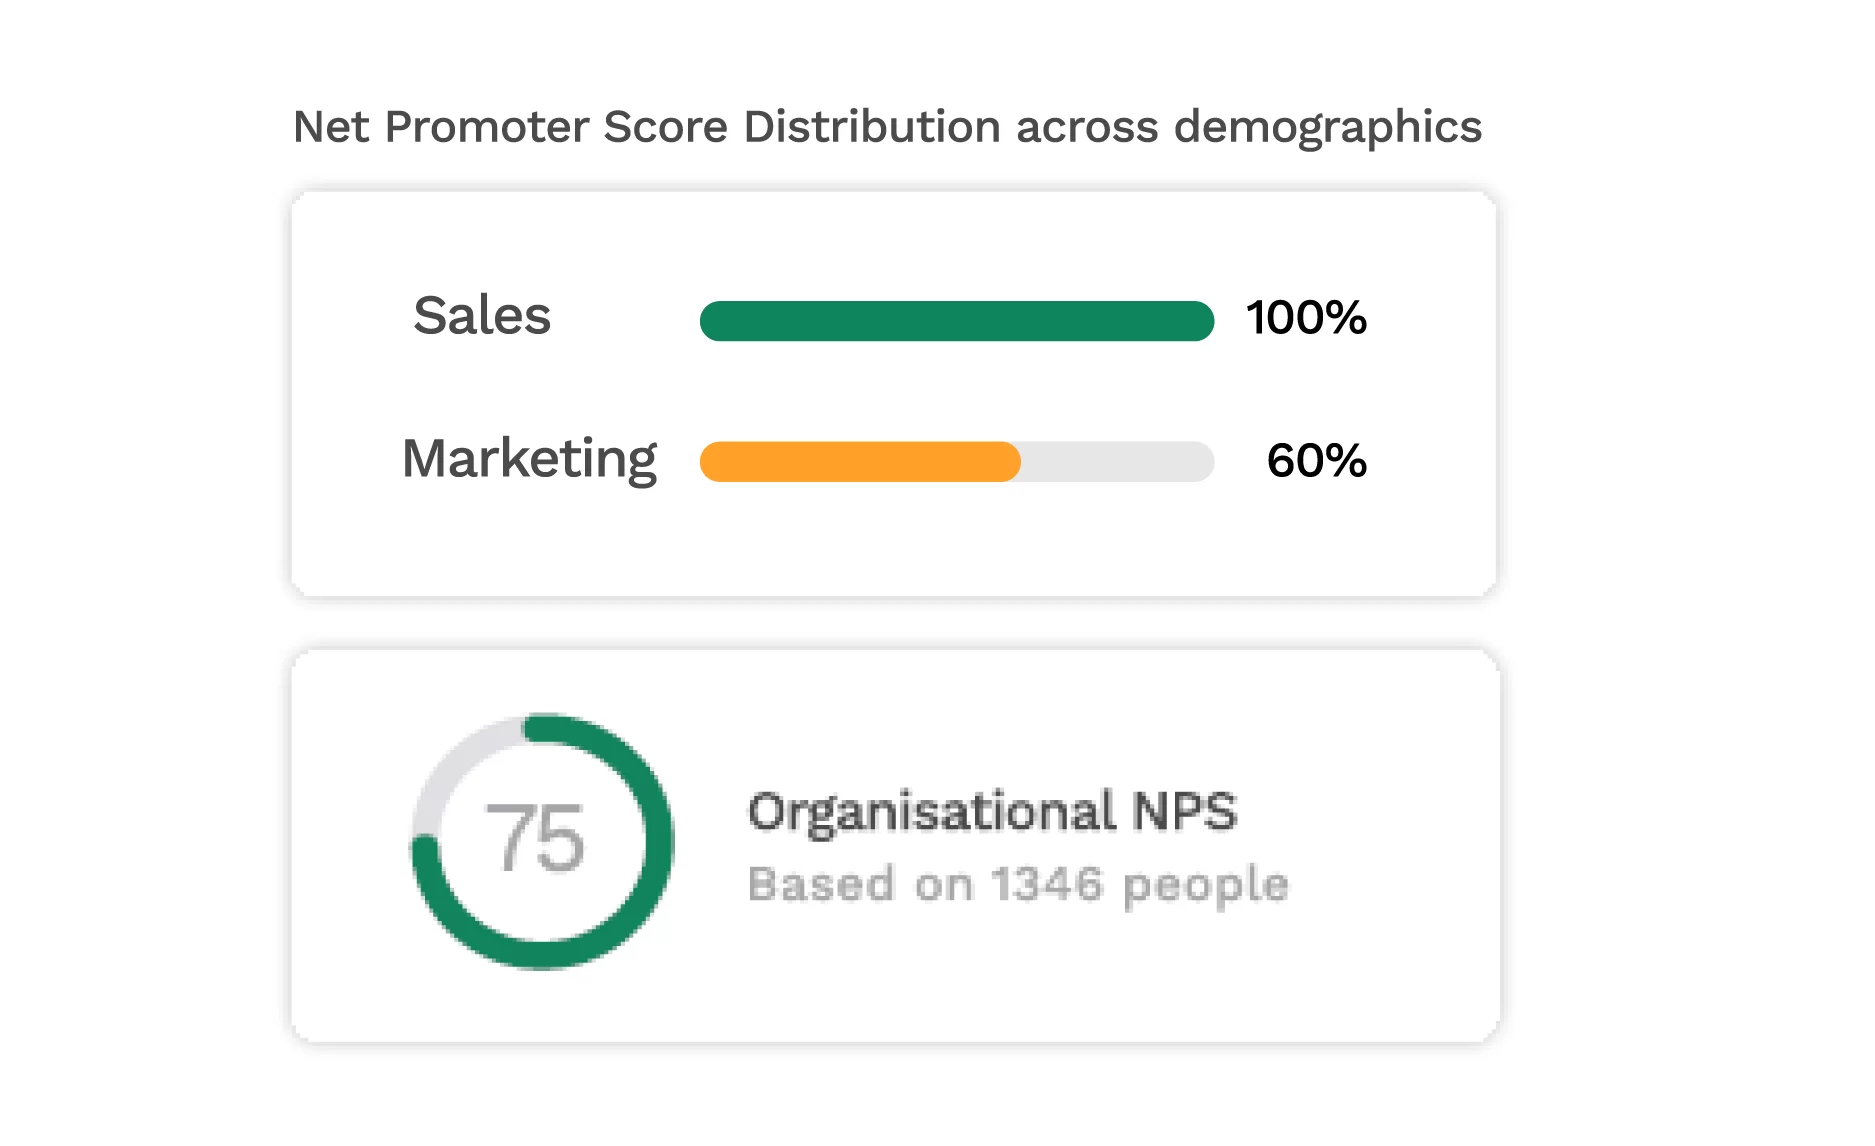The width and height of the screenshot is (1875, 1146).
Task: Click the 60% value for Marketing
Action: pyautogui.click(x=1317, y=461)
